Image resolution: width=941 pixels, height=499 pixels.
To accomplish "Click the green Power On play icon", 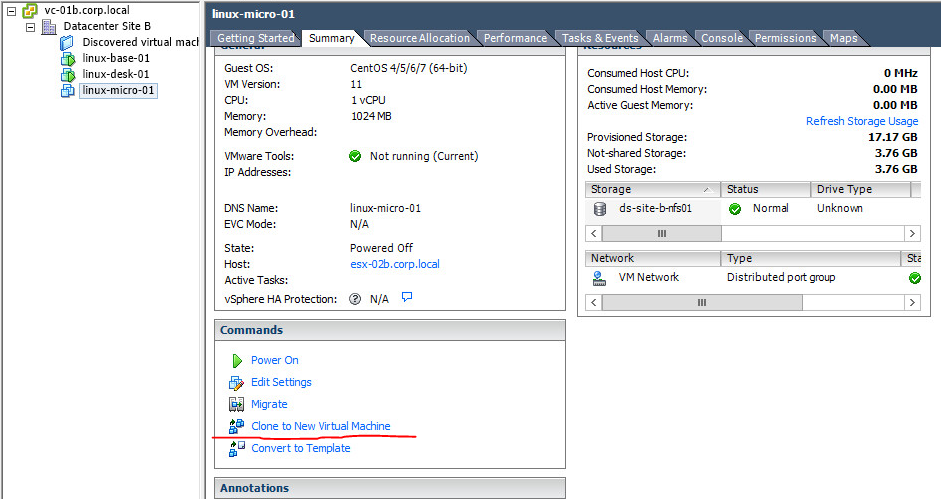I will click(236, 360).
